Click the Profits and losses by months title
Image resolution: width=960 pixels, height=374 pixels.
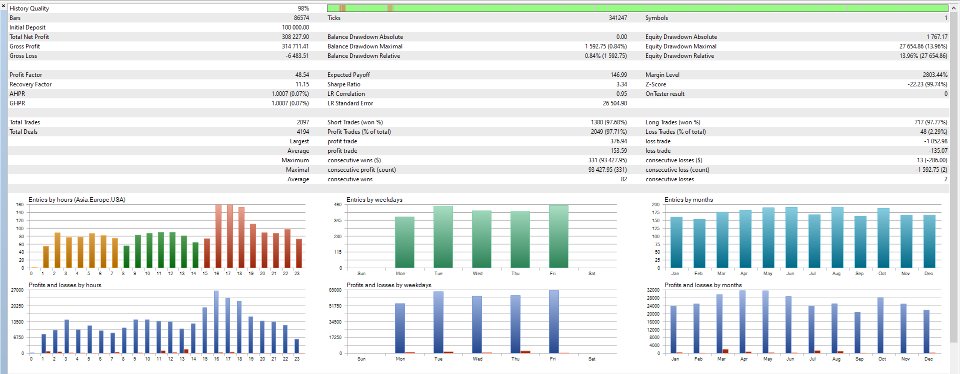703,285
